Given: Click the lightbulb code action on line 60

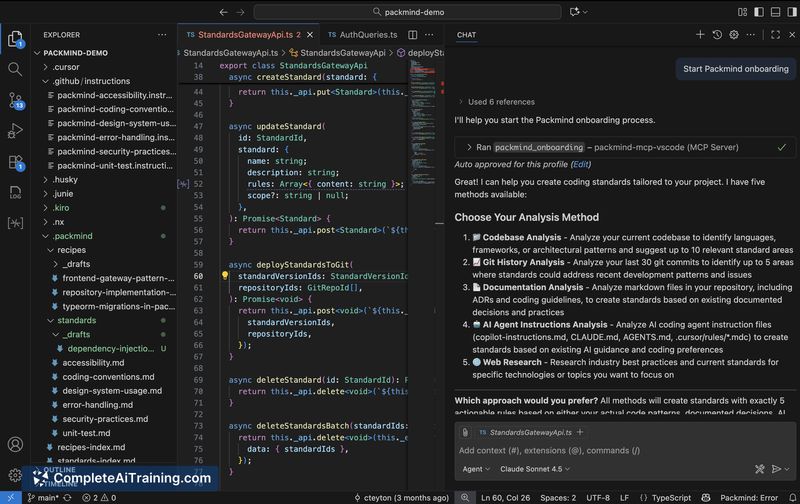Looking at the screenshot, I should (224, 275).
